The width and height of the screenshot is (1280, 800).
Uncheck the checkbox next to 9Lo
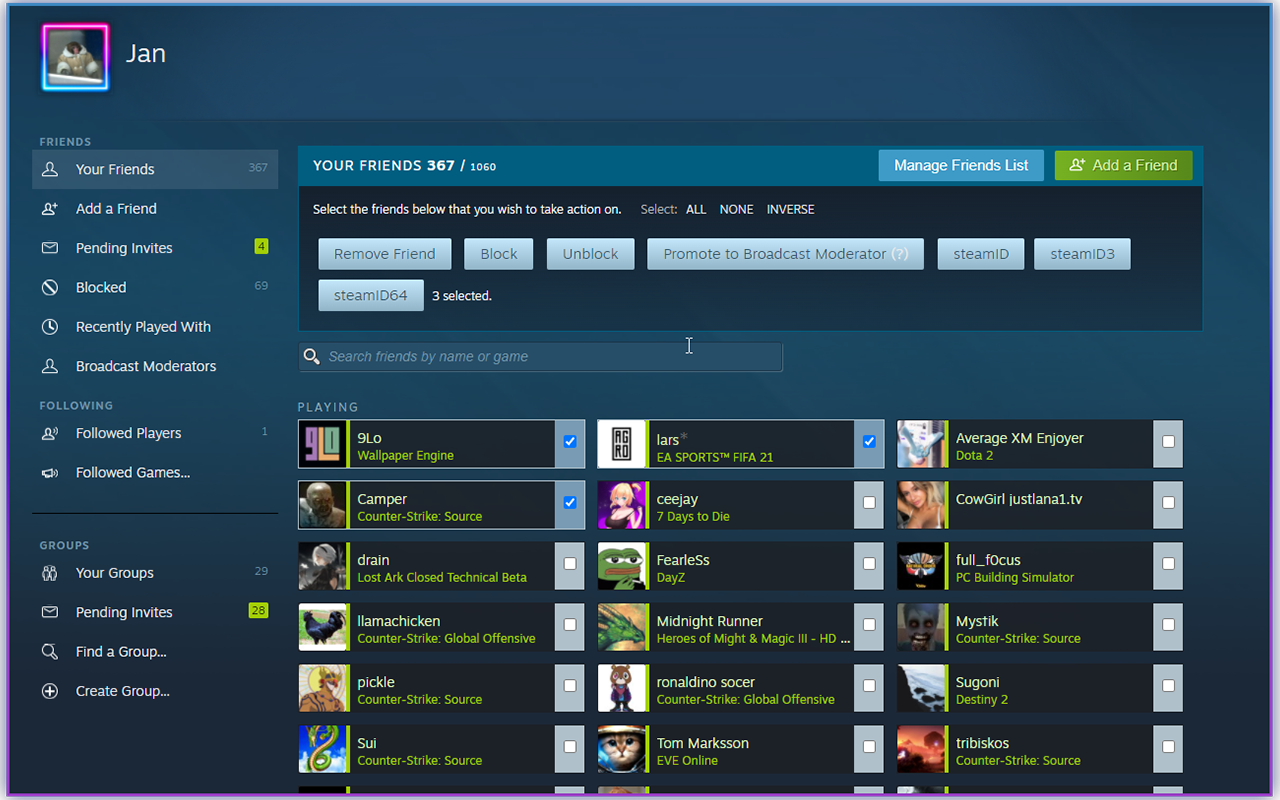coord(569,441)
